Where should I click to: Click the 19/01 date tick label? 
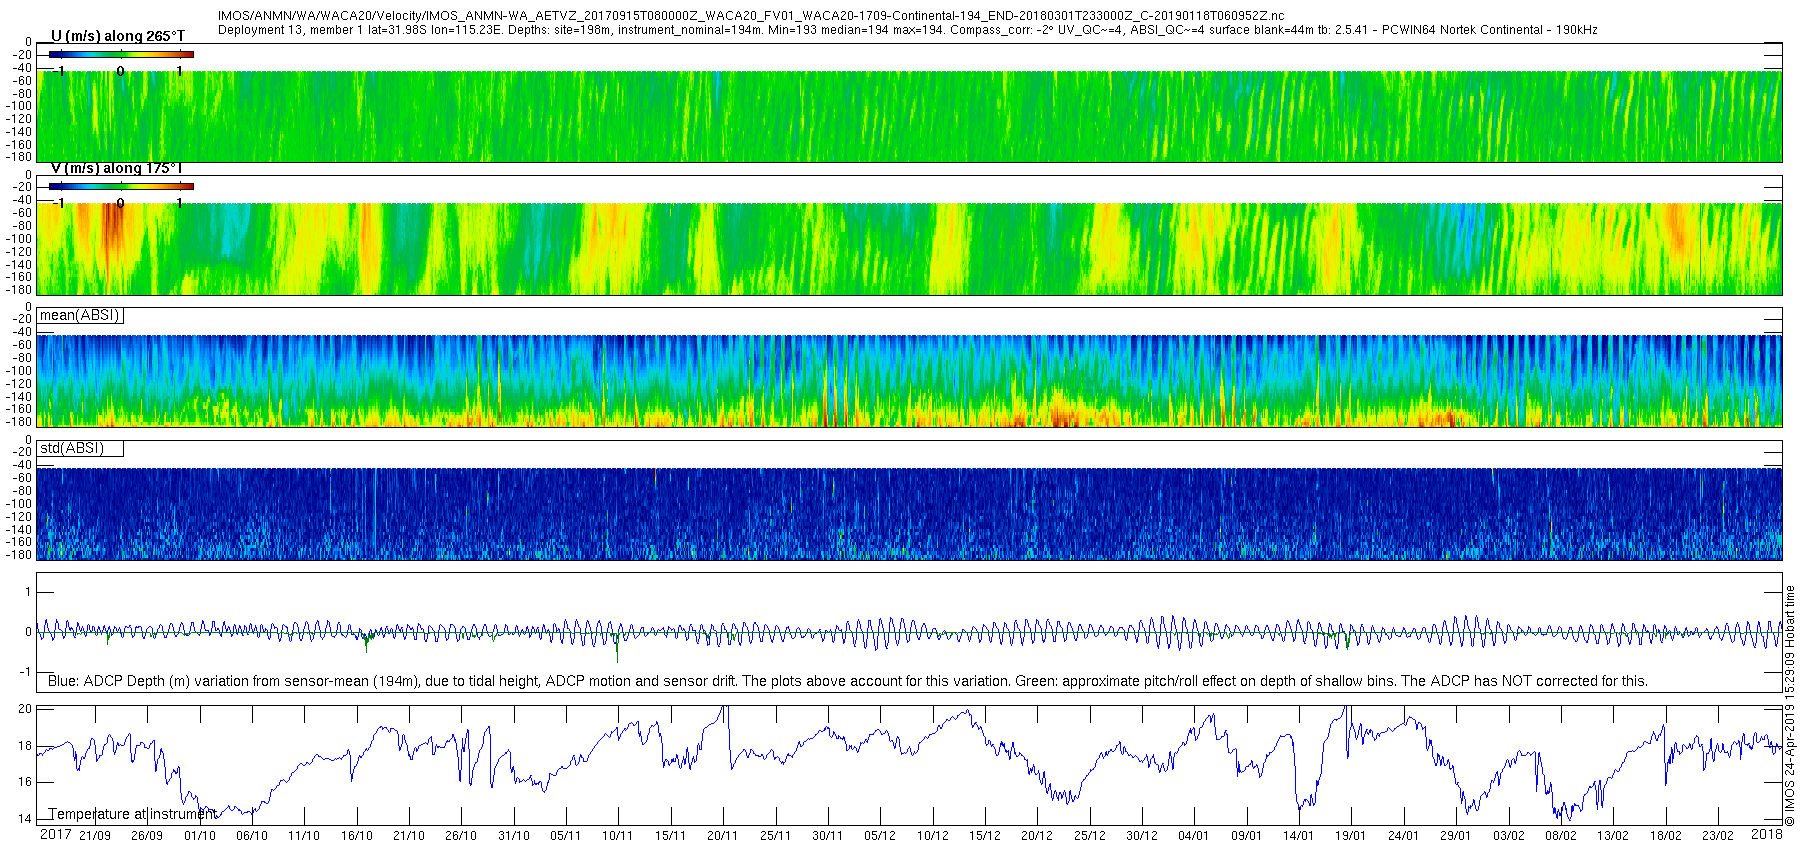click(1351, 836)
